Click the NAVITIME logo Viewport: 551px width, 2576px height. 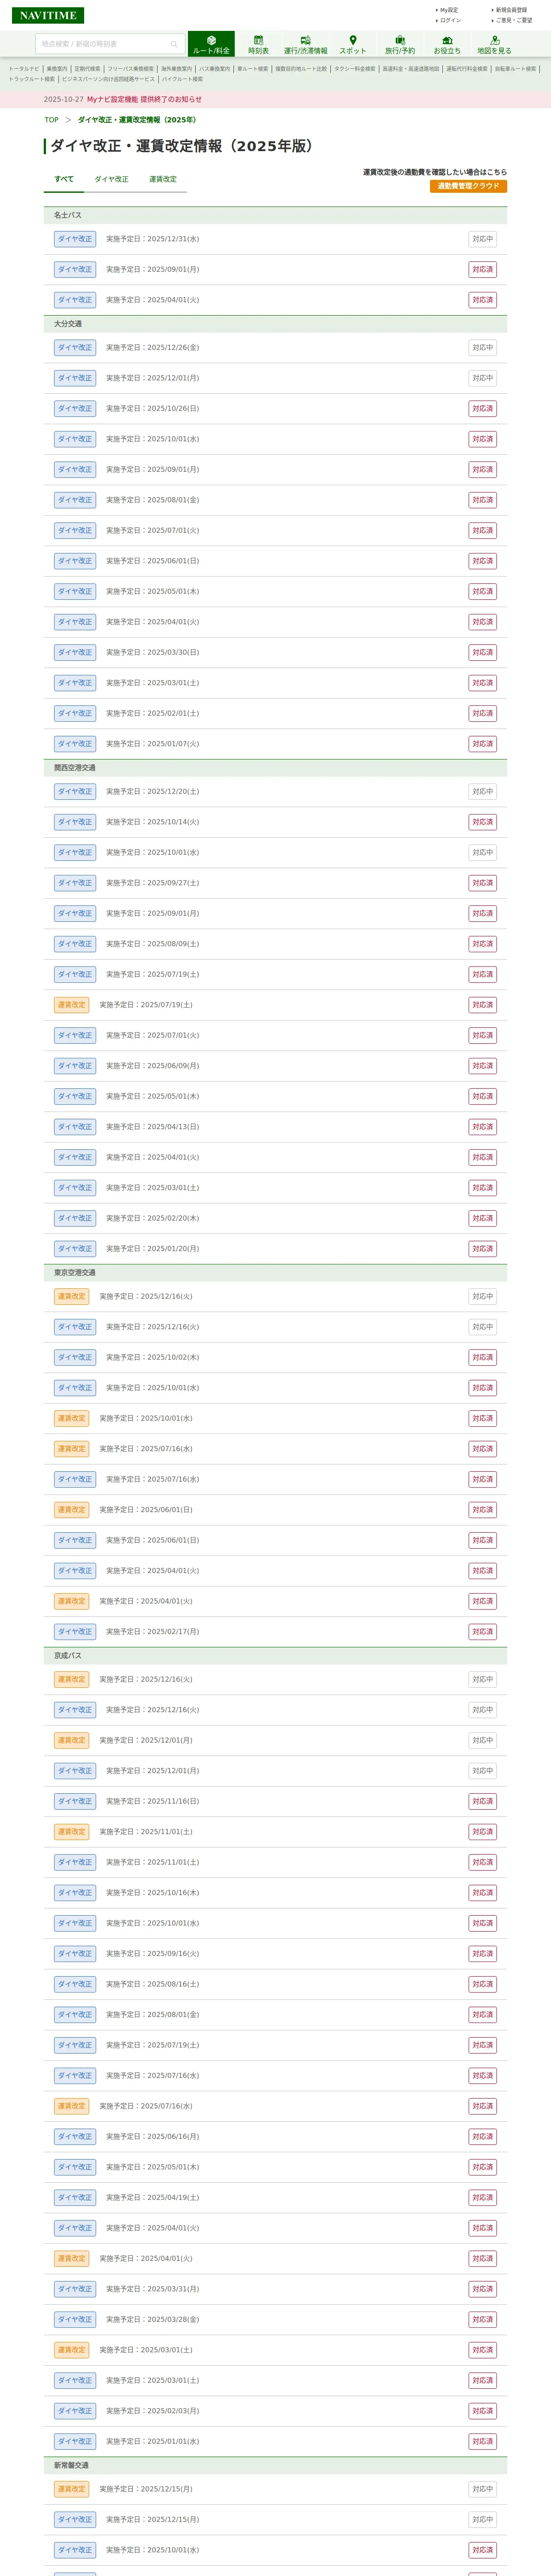(47, 15)
